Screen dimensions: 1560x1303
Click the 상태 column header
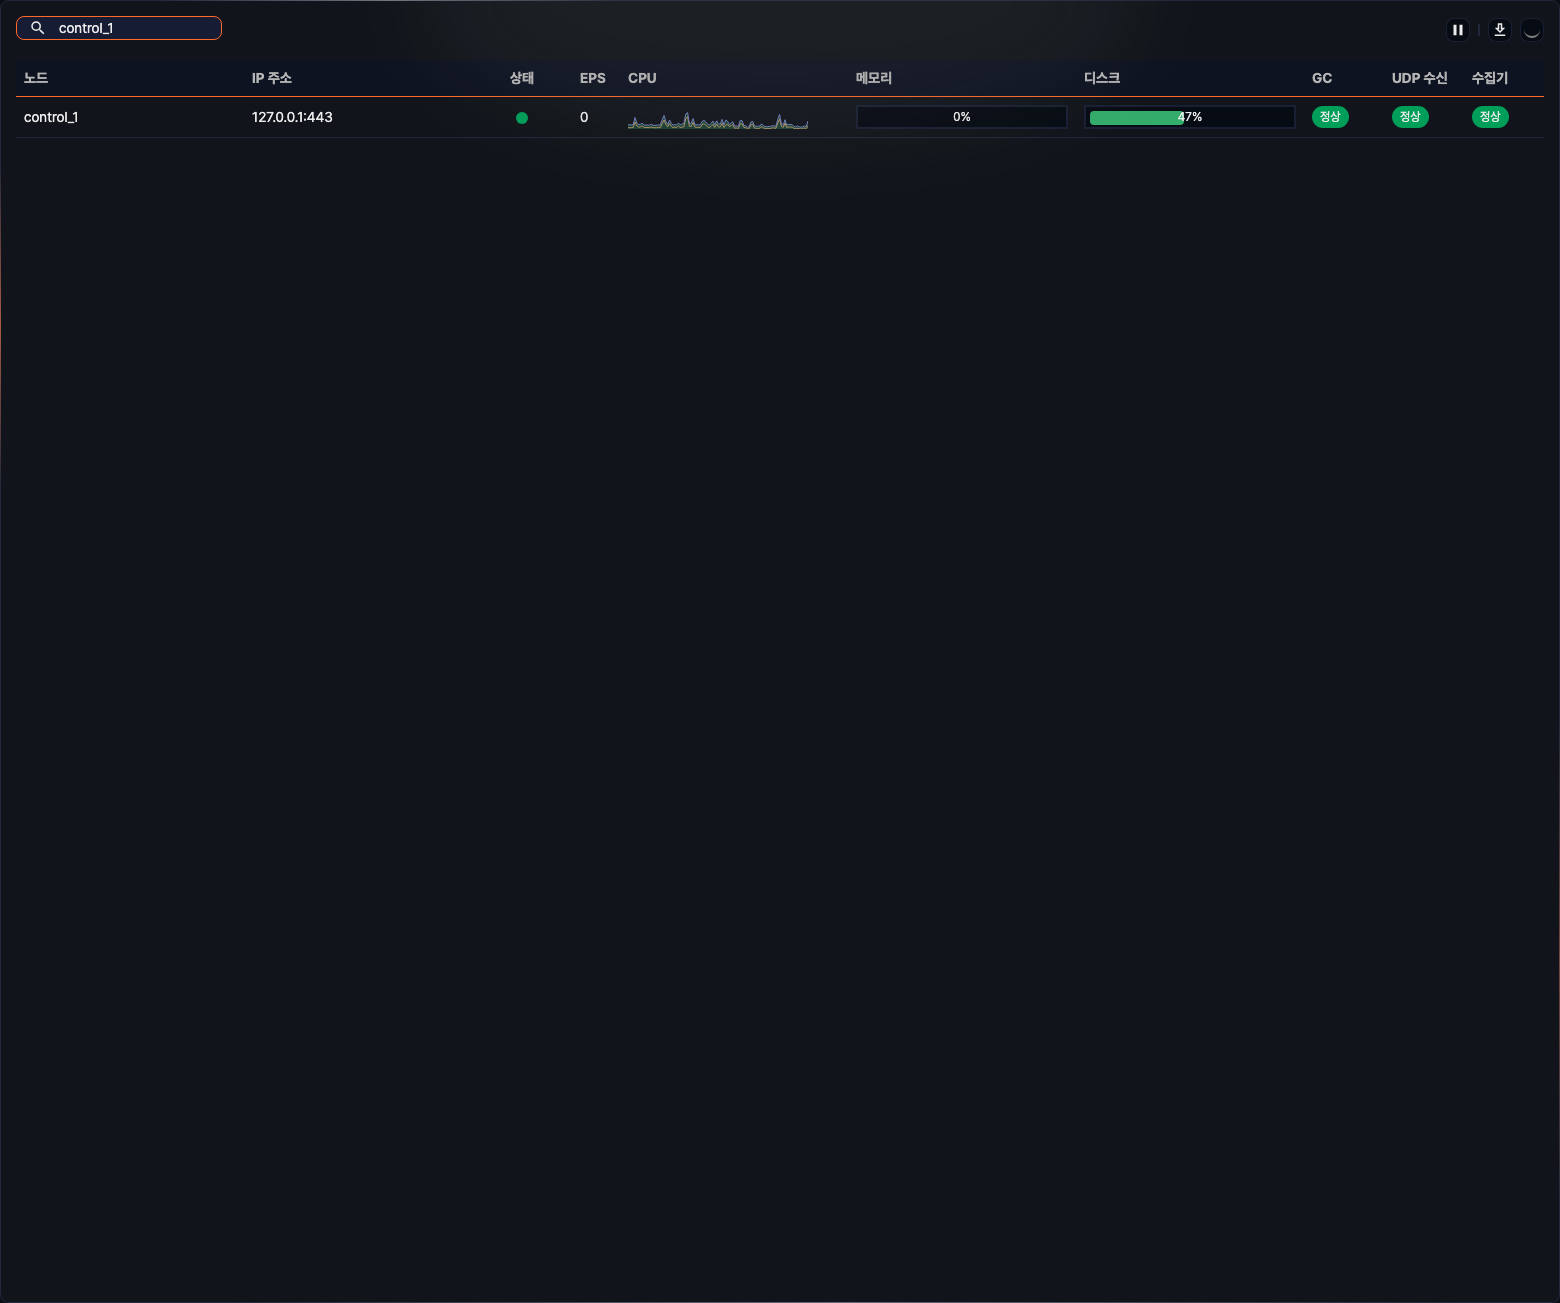click(521, 78)
